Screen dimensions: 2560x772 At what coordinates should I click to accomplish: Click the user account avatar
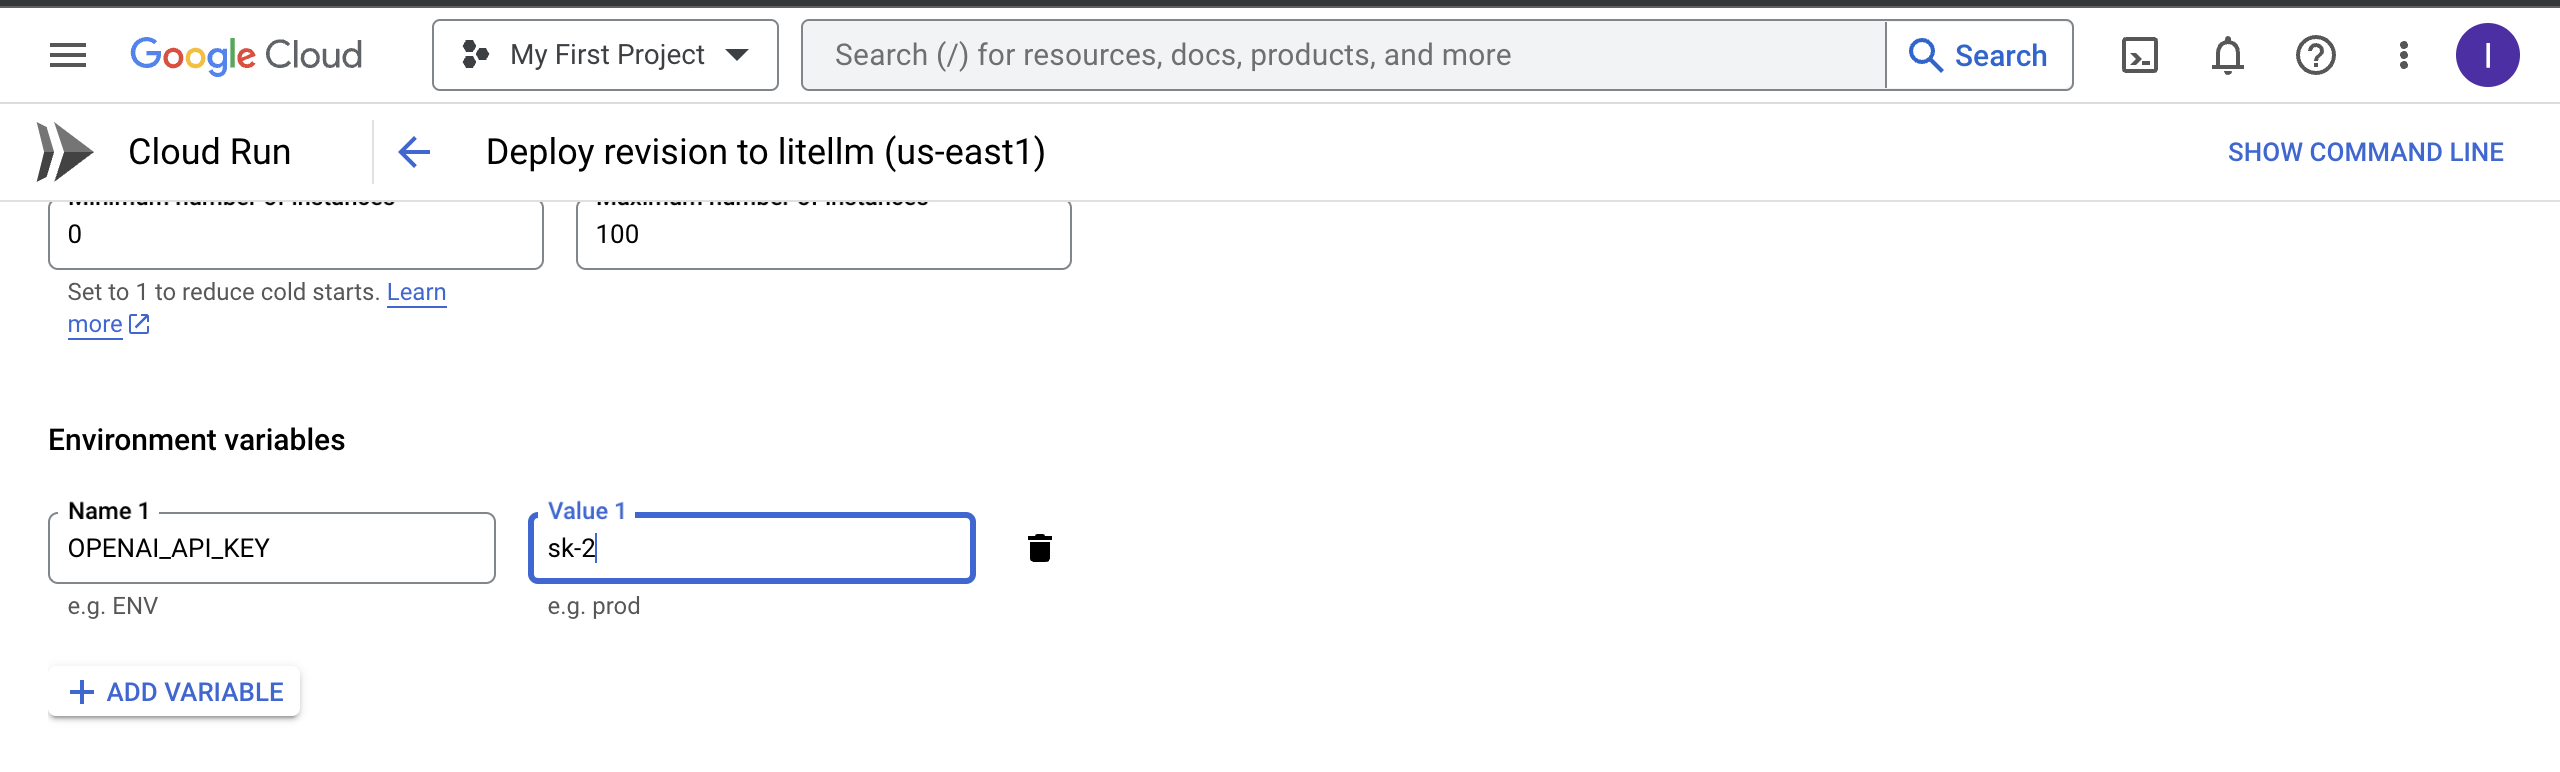[x=2487, y=55]
